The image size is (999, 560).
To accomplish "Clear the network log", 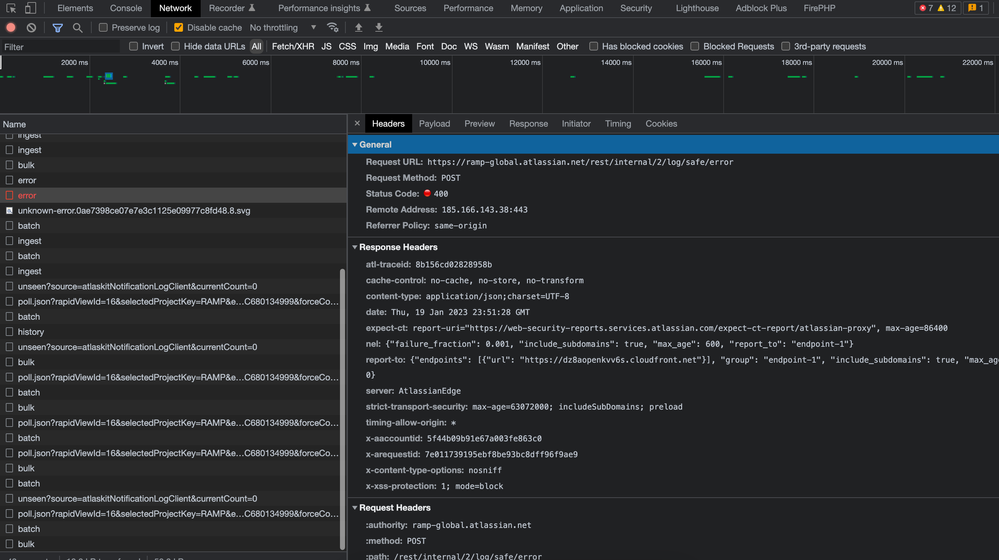I will point(31,27).
